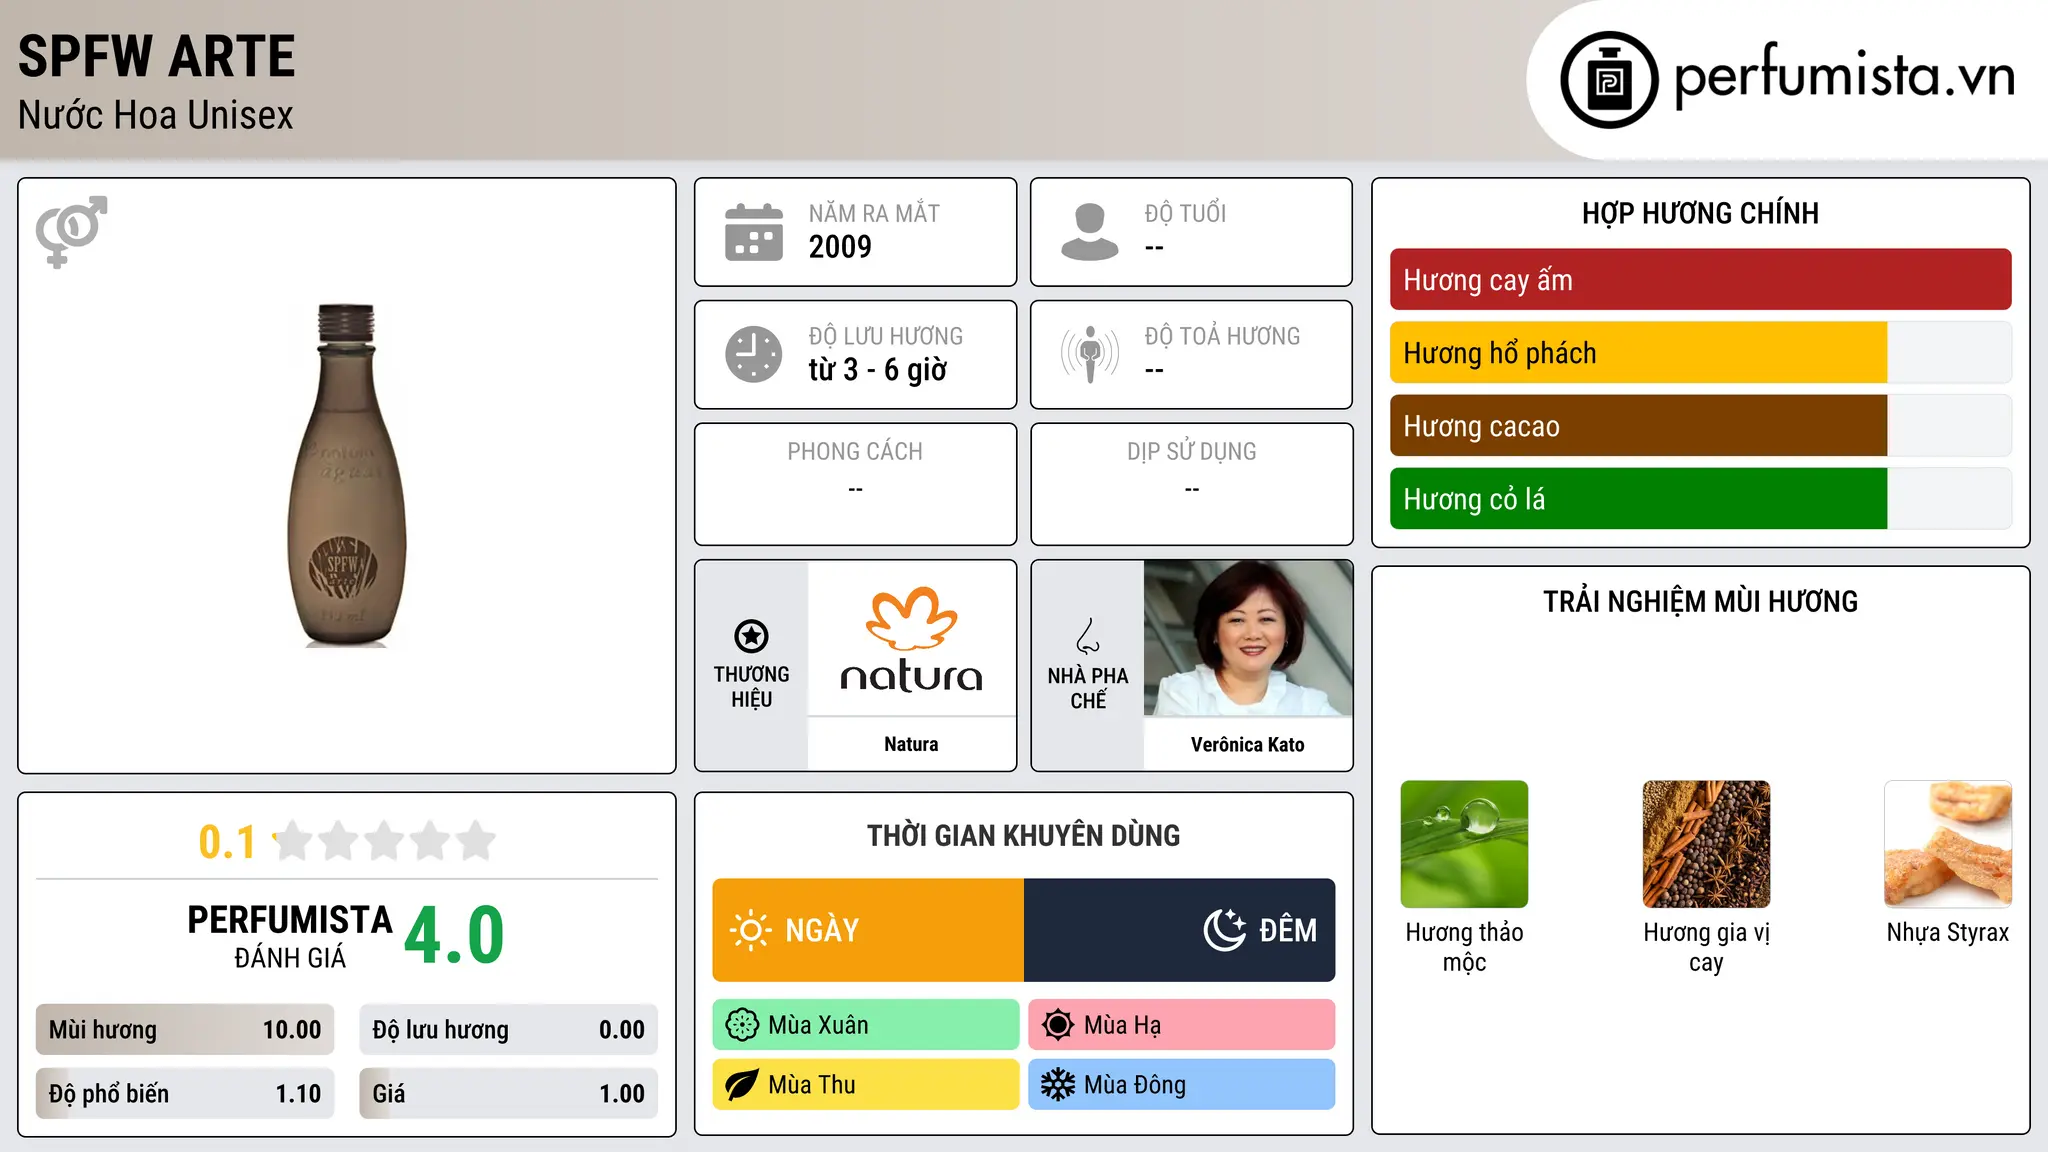Viewport: 2048px width, 1152px height.
Task: Open the Hương thảo mộc note image
Action: point(1464,844)
